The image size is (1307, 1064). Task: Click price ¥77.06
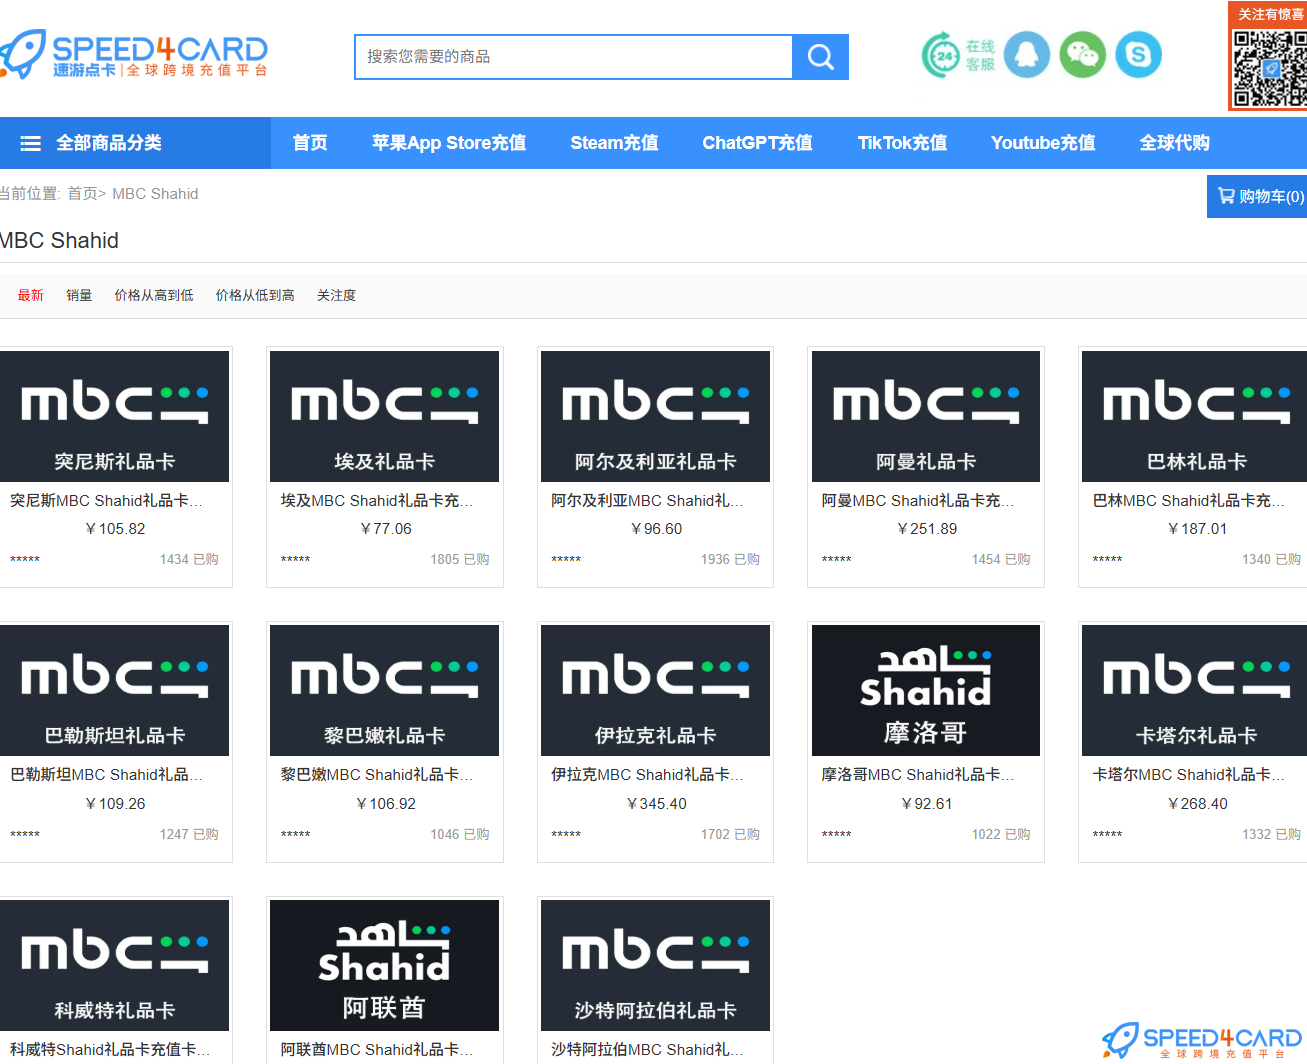(385, 529)
